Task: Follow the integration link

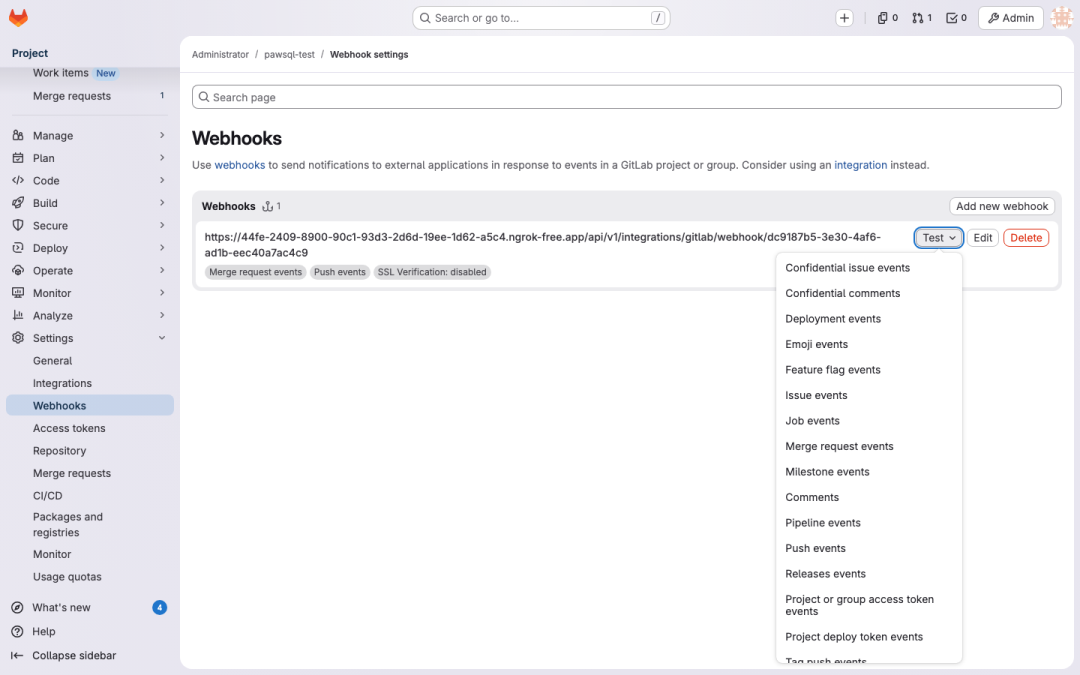Action: [x=860, y=165]
